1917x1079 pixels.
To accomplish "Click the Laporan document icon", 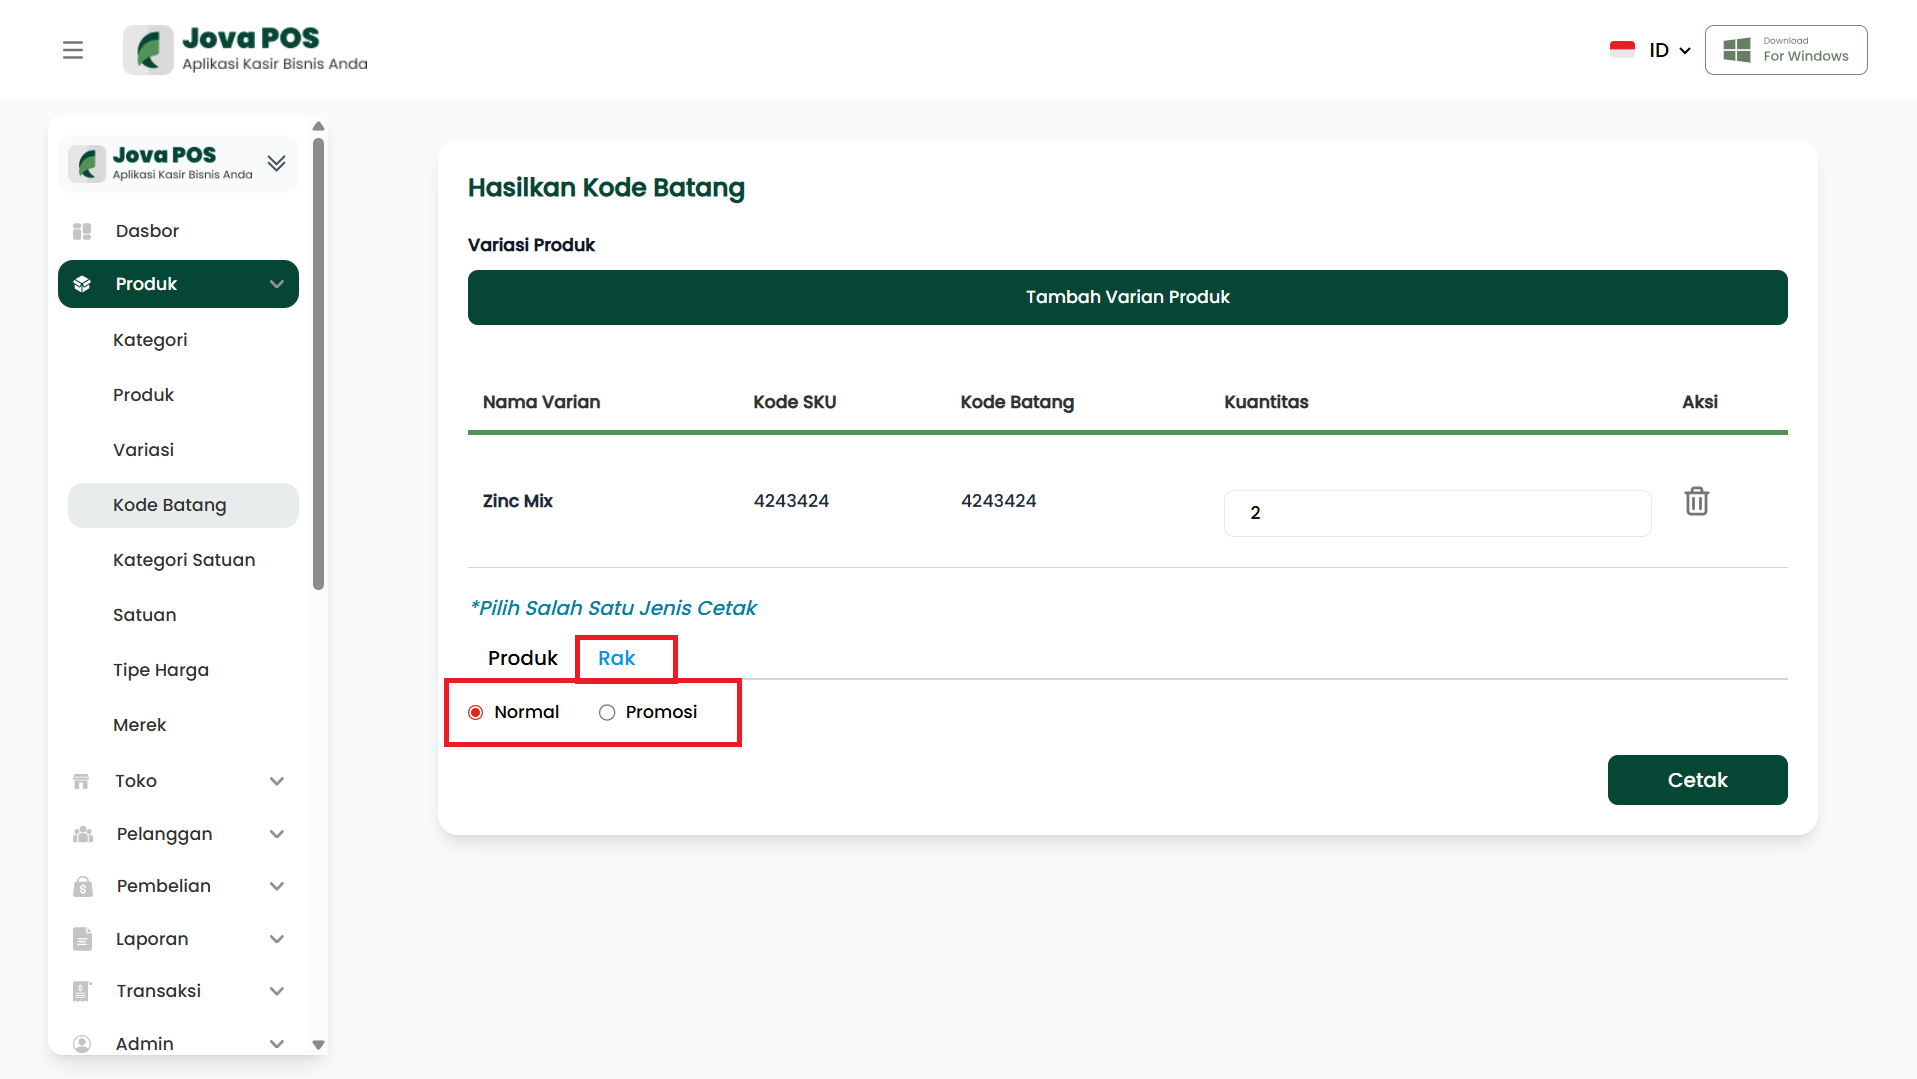I will (x=82, y=940).
